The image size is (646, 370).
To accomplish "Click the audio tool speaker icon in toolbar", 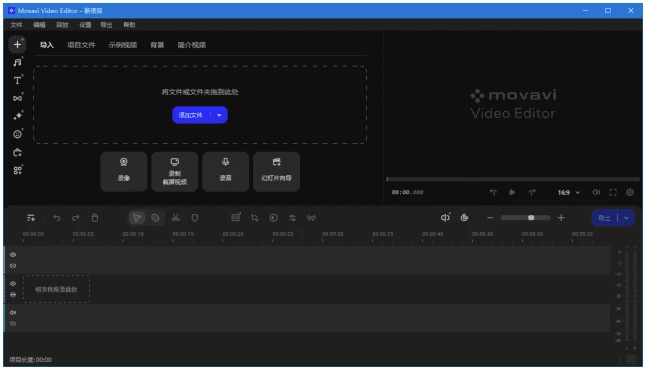I will pyautogui.click(x=445, y=218).
